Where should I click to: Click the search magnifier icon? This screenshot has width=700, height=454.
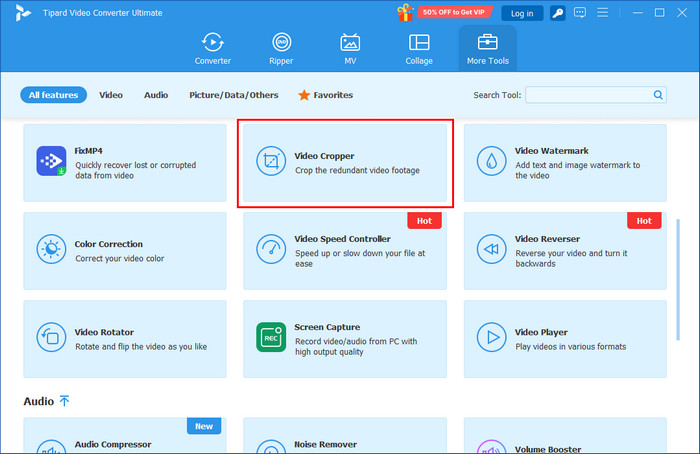point(658,95)
